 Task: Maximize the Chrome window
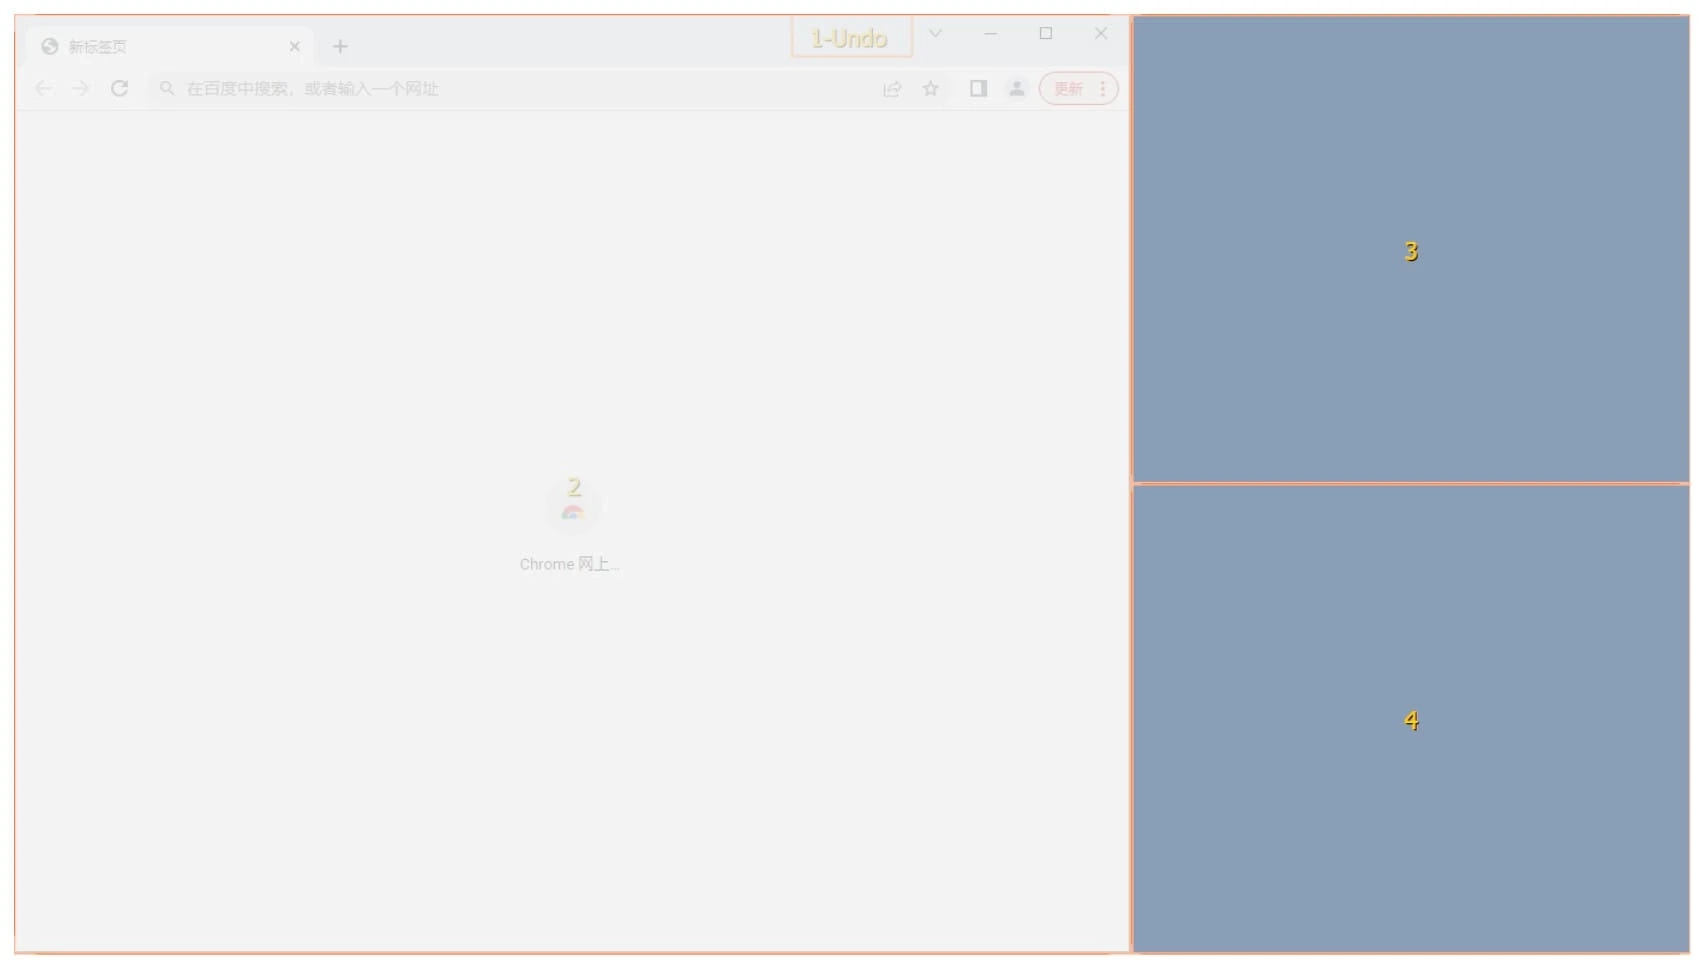tap(1046, 34)
